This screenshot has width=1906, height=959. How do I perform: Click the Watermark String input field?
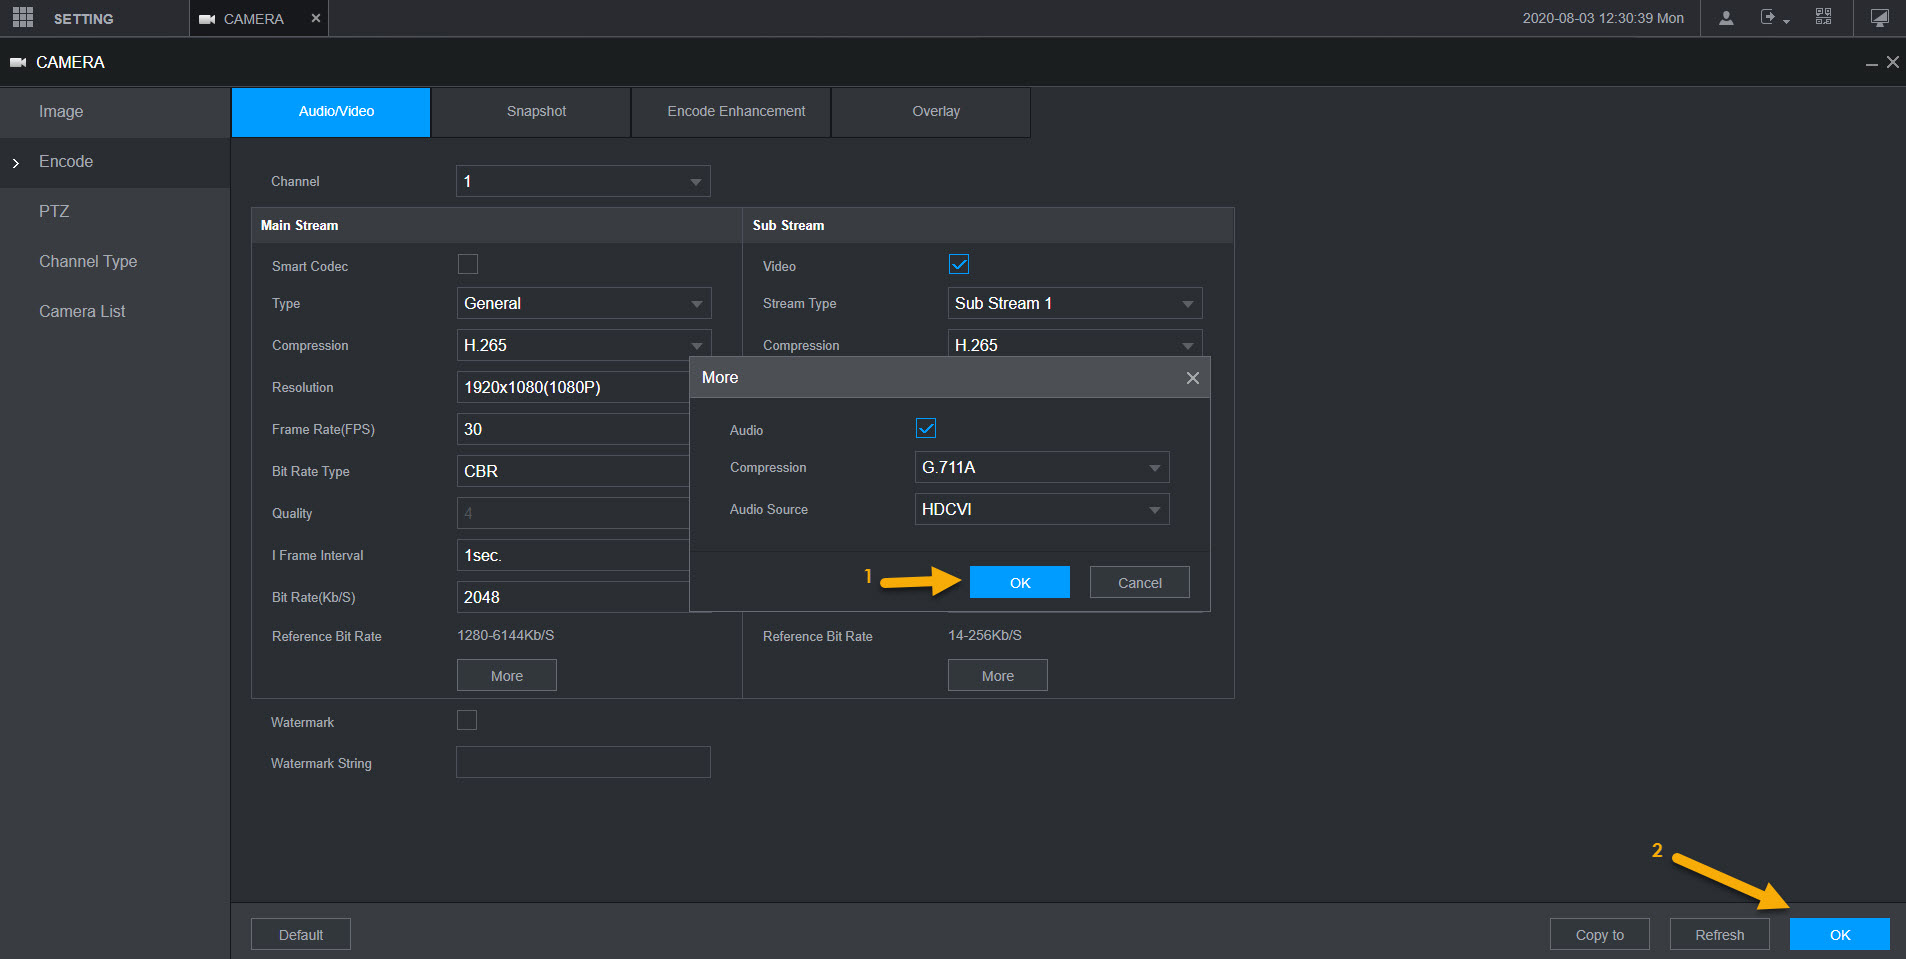pos(583,762)
